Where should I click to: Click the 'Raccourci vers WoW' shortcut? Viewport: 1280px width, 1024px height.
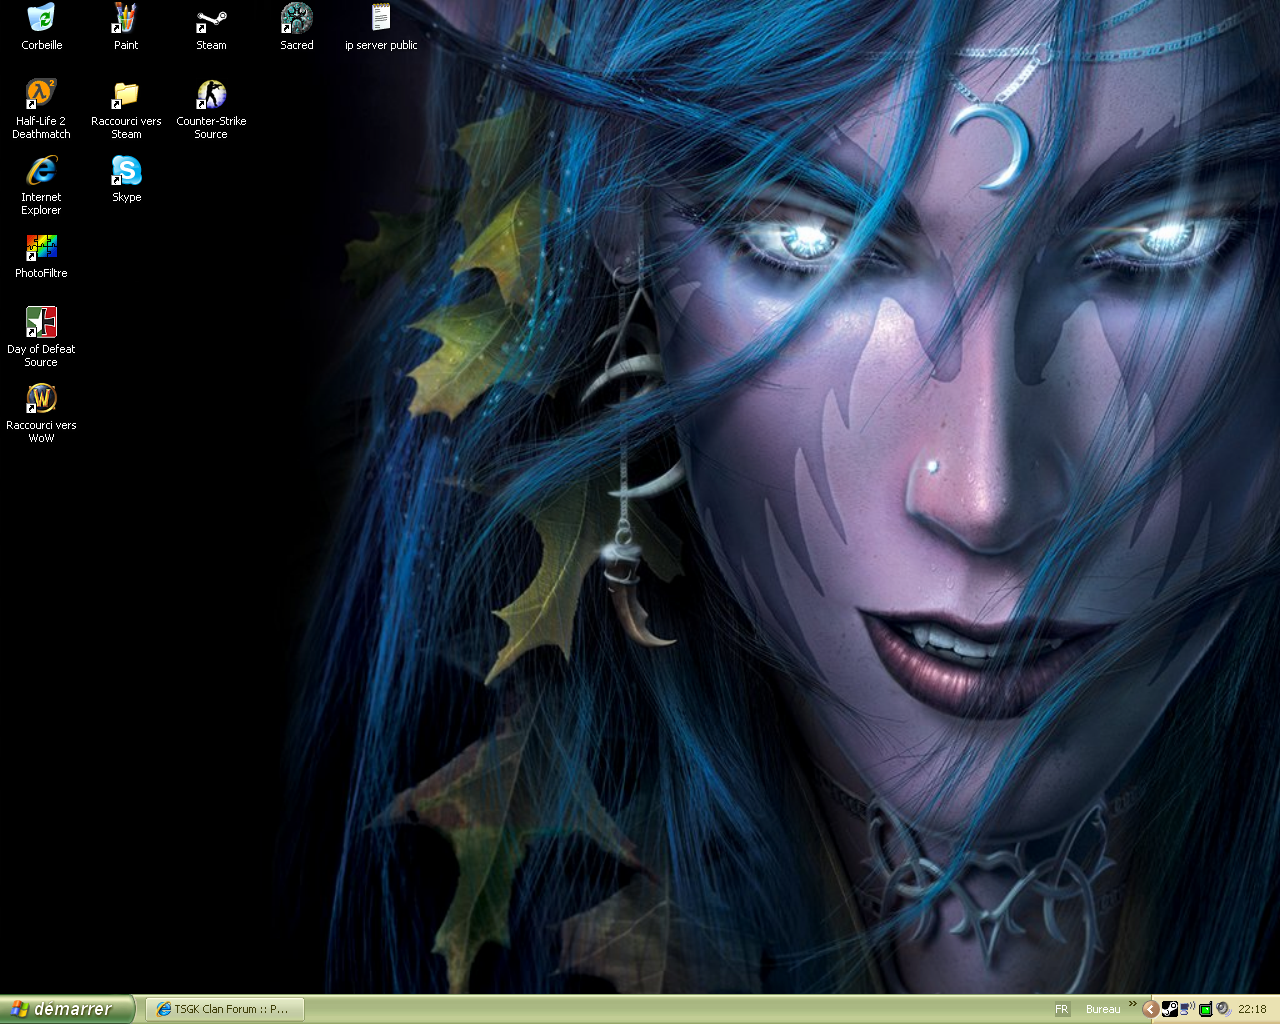(41, 399)
